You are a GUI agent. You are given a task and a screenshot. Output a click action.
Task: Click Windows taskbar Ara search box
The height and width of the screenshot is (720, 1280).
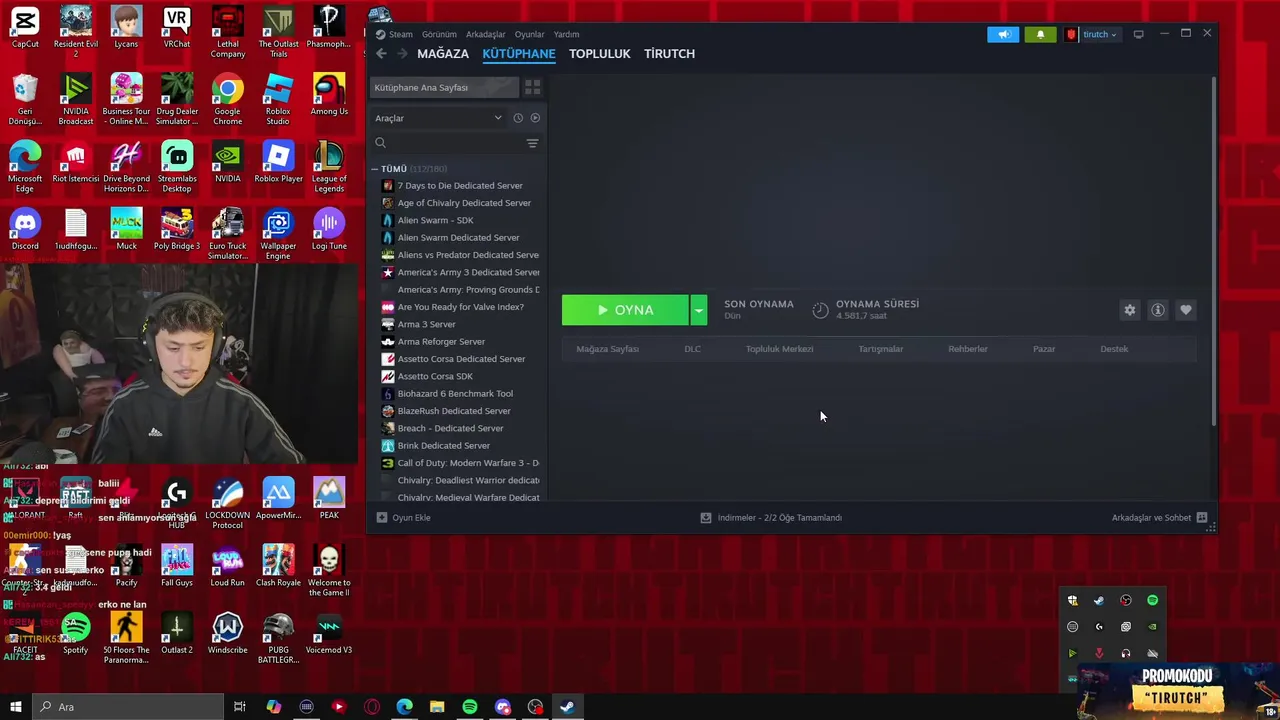tap(127, 707)
